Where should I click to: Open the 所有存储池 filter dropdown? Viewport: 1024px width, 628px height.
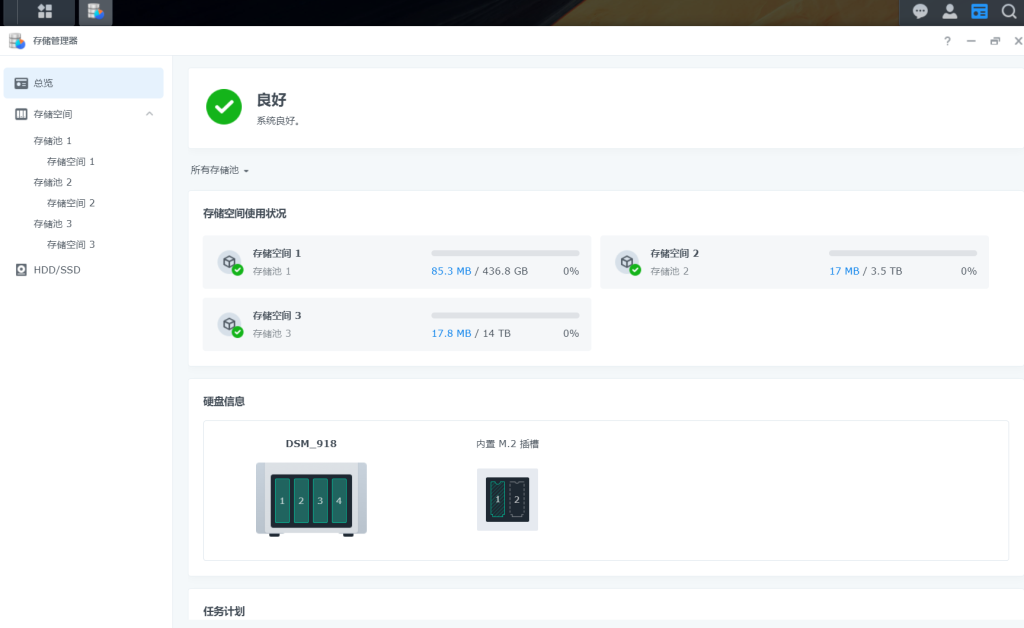220,169
